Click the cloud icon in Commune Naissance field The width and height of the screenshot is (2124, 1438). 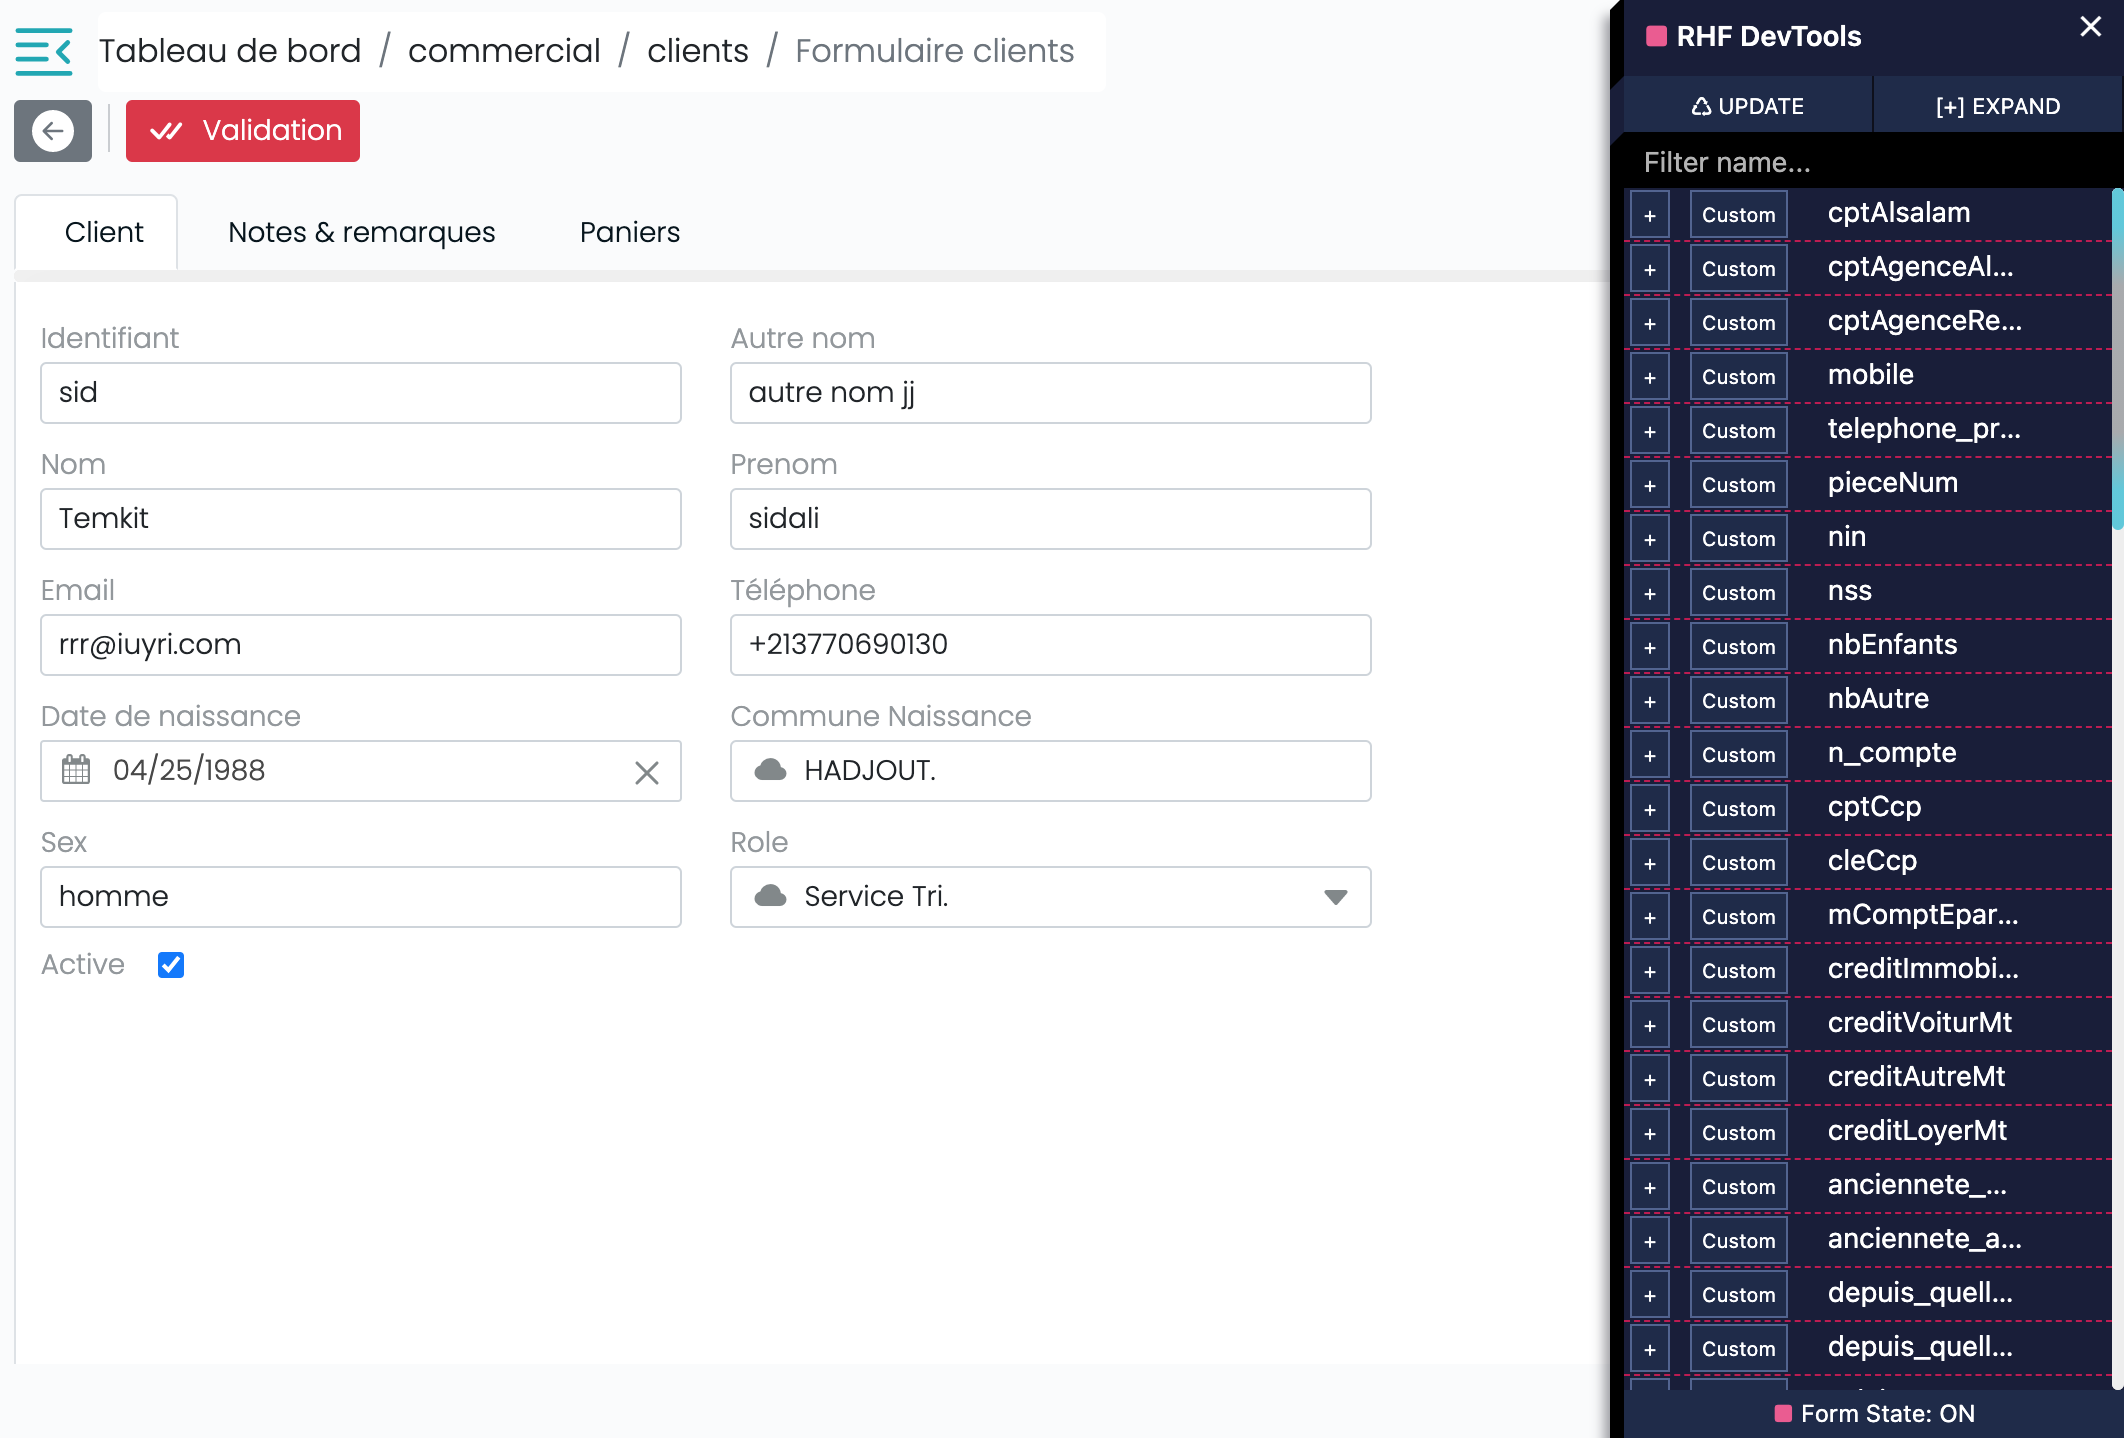click(x=770, y=770)
